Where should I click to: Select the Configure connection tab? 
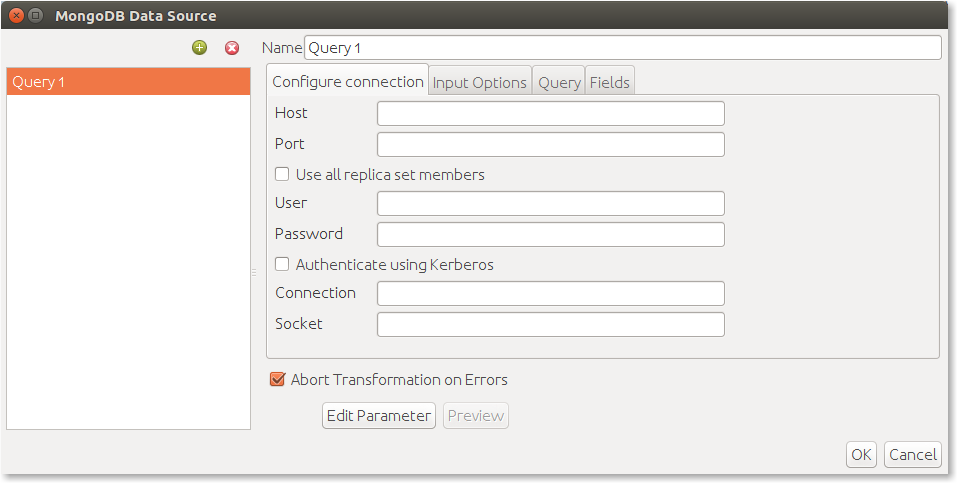(348, 81)
